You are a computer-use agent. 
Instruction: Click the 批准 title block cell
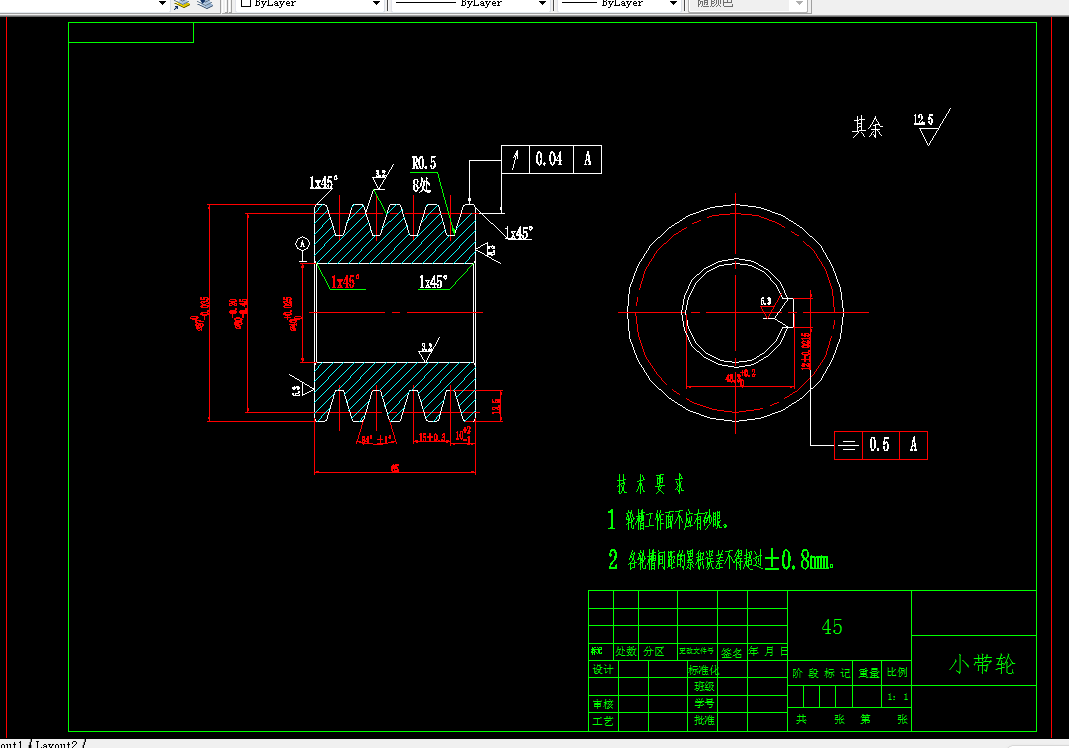704,721
